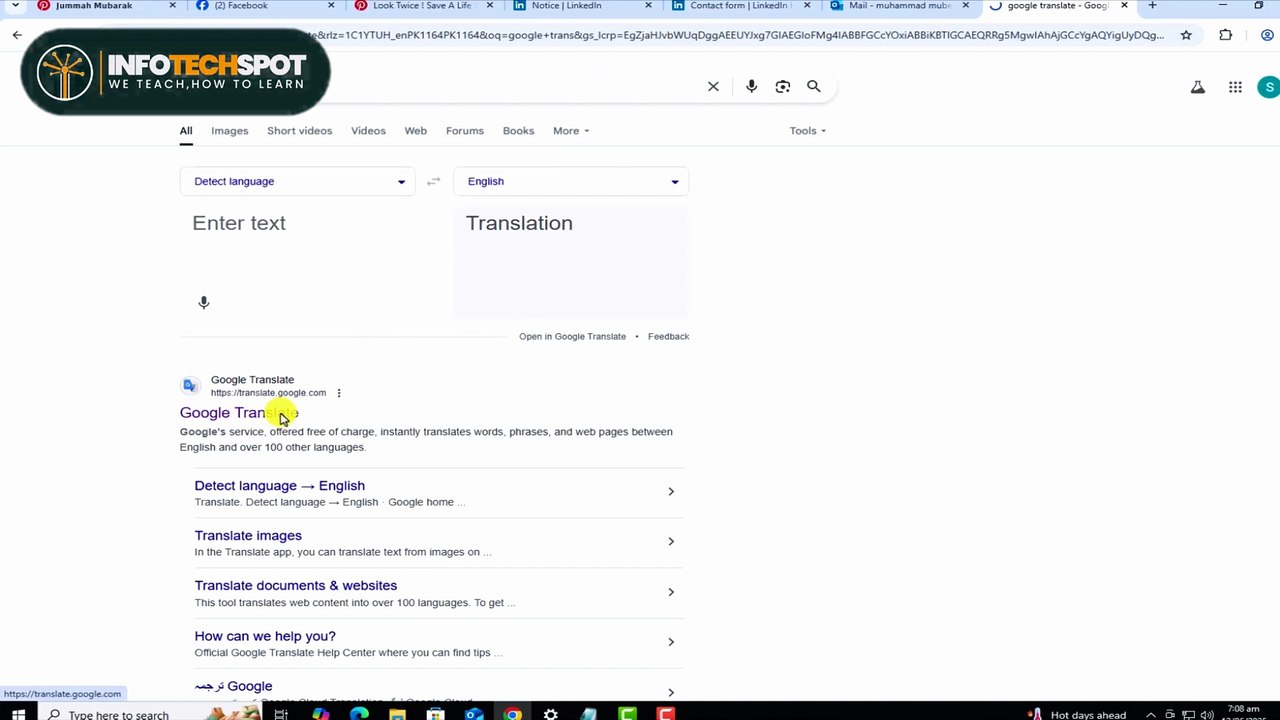Open the Google account avatar
1280x720 pixels.
point(1268,87)
